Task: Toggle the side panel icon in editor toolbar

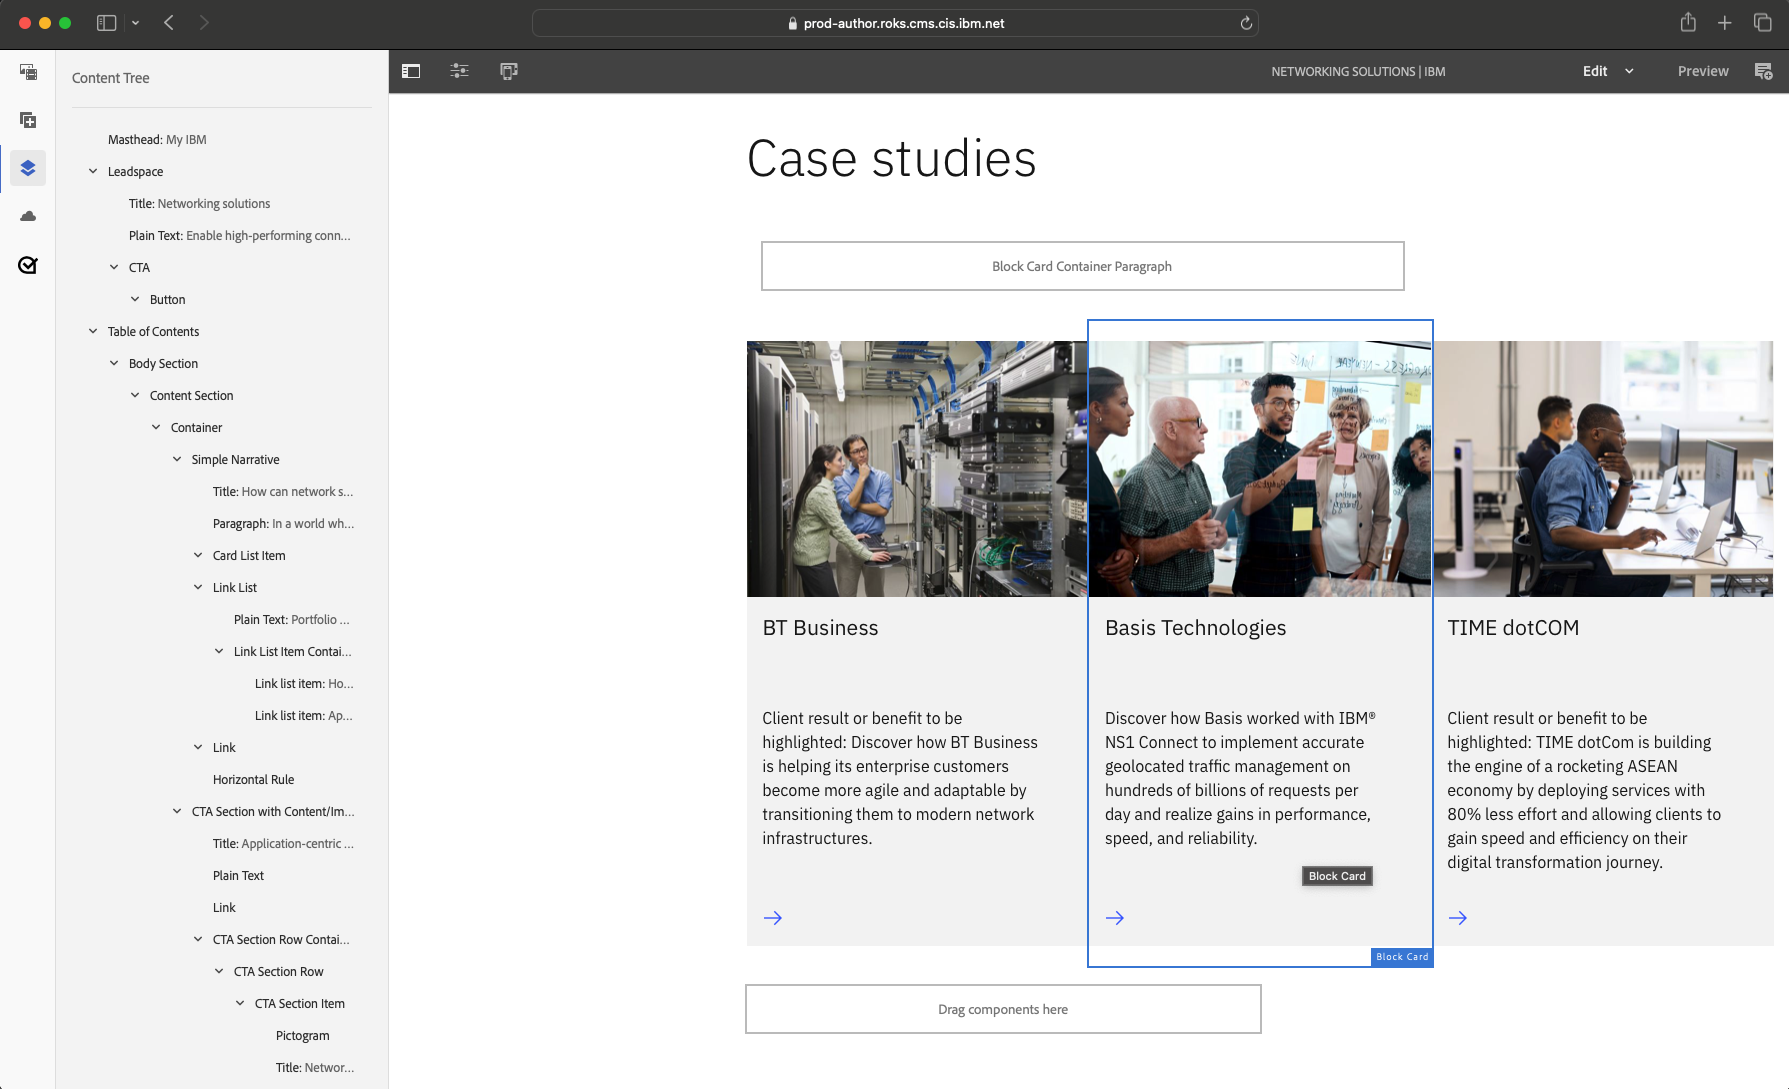Action: (x=411, y=71)
